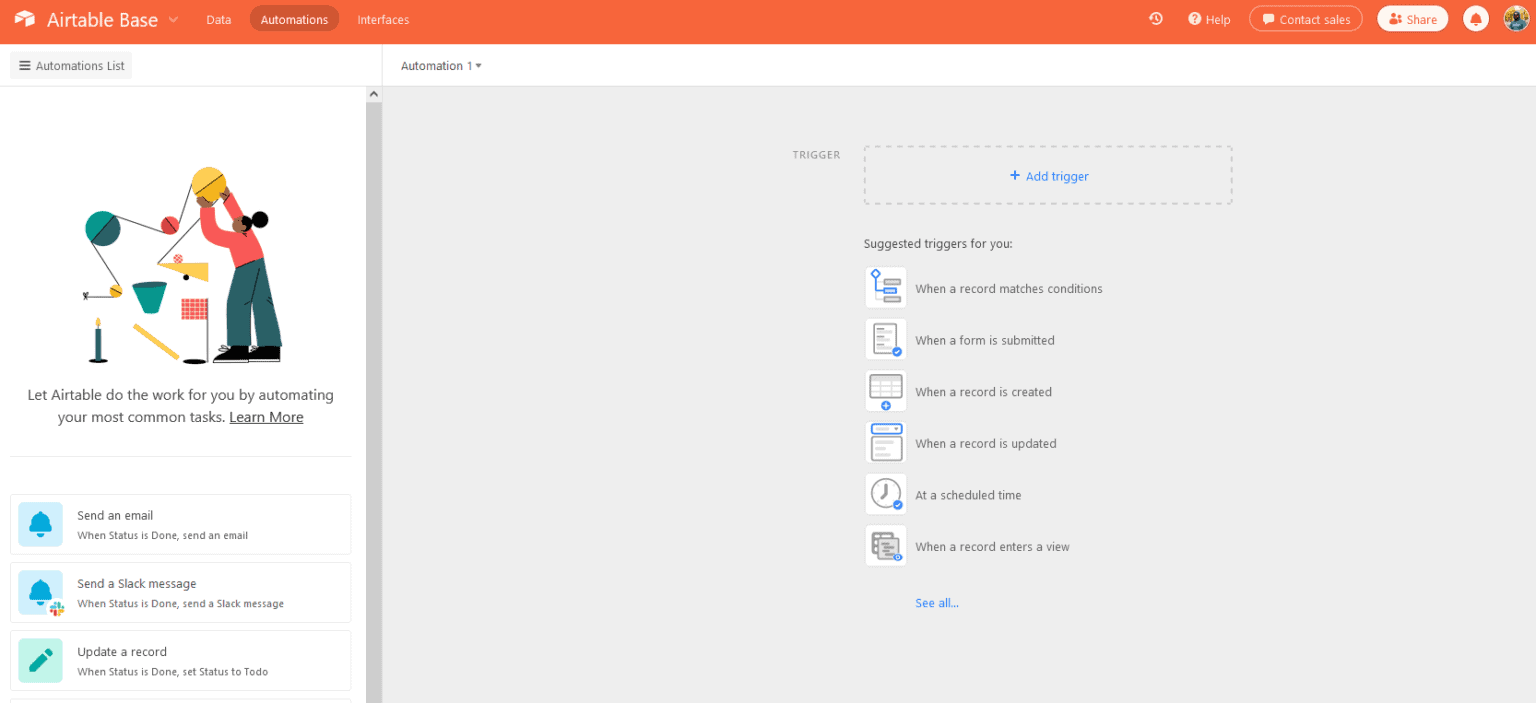Click the 'When a record enters a view' icon
Viewport: 1536px width, 703px height.
click(x=886, y=546)
